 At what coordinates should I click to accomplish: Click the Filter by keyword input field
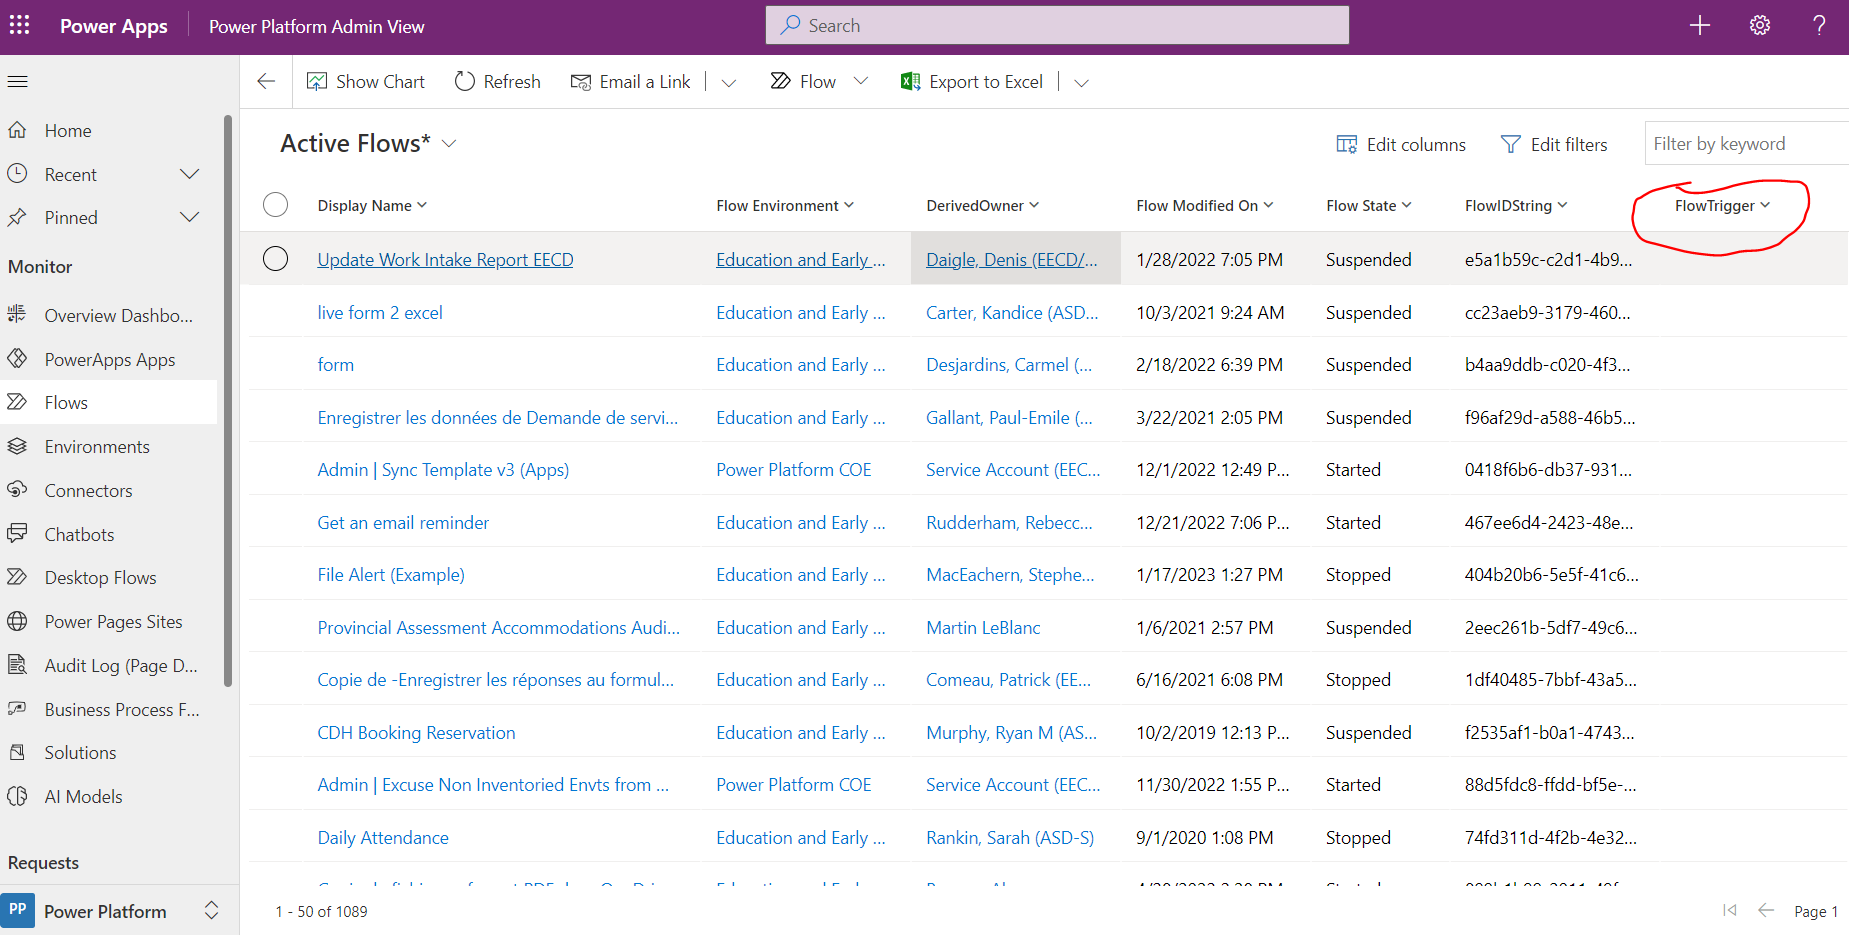coord(1745,143)
